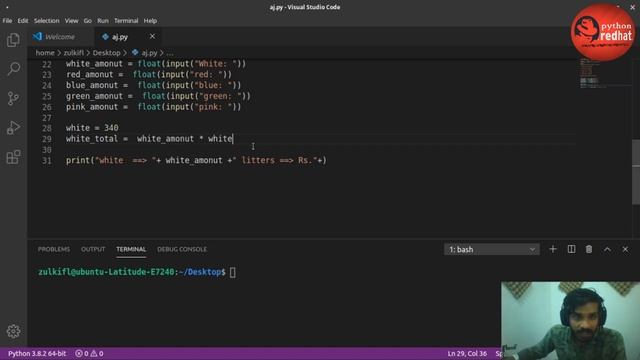This screenshot has width=640, height=360.
Task: Open the Go menu
Action: tap(88, 20)
